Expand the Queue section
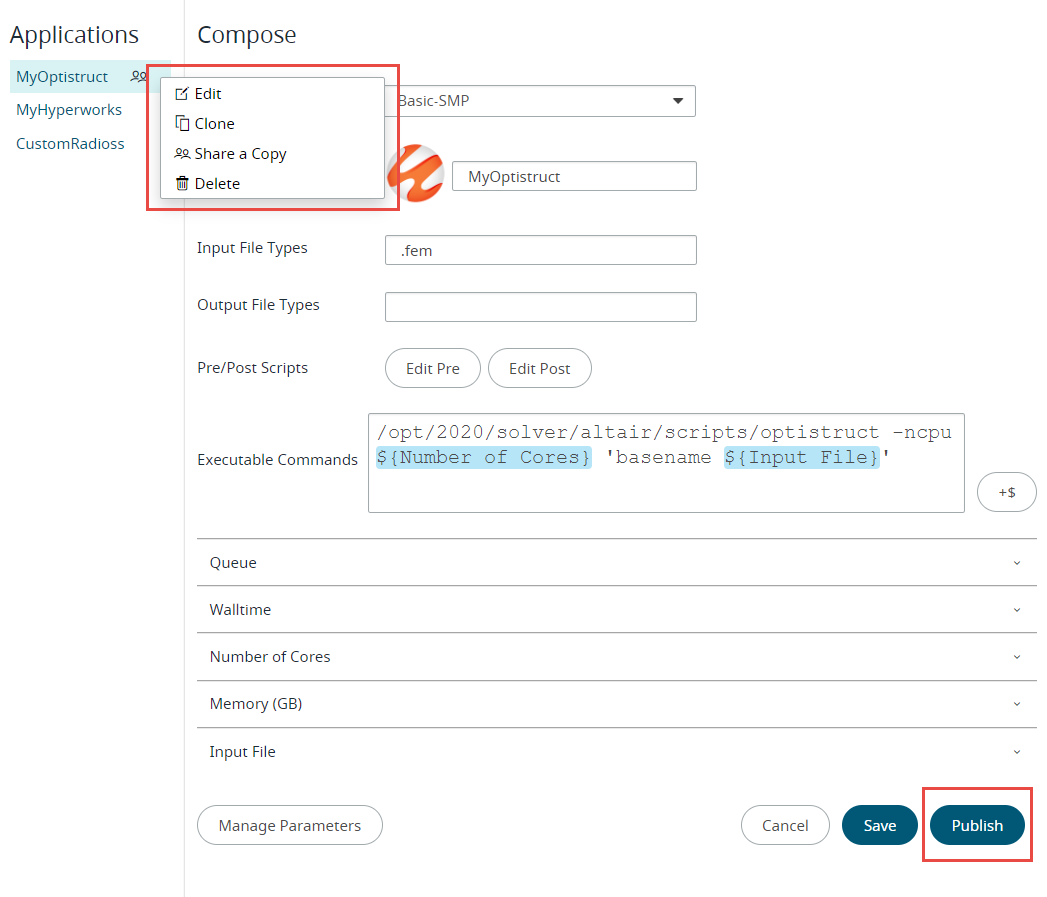Image resolution: width=1047 pixels, height=897 pixels. pos(616,562)
